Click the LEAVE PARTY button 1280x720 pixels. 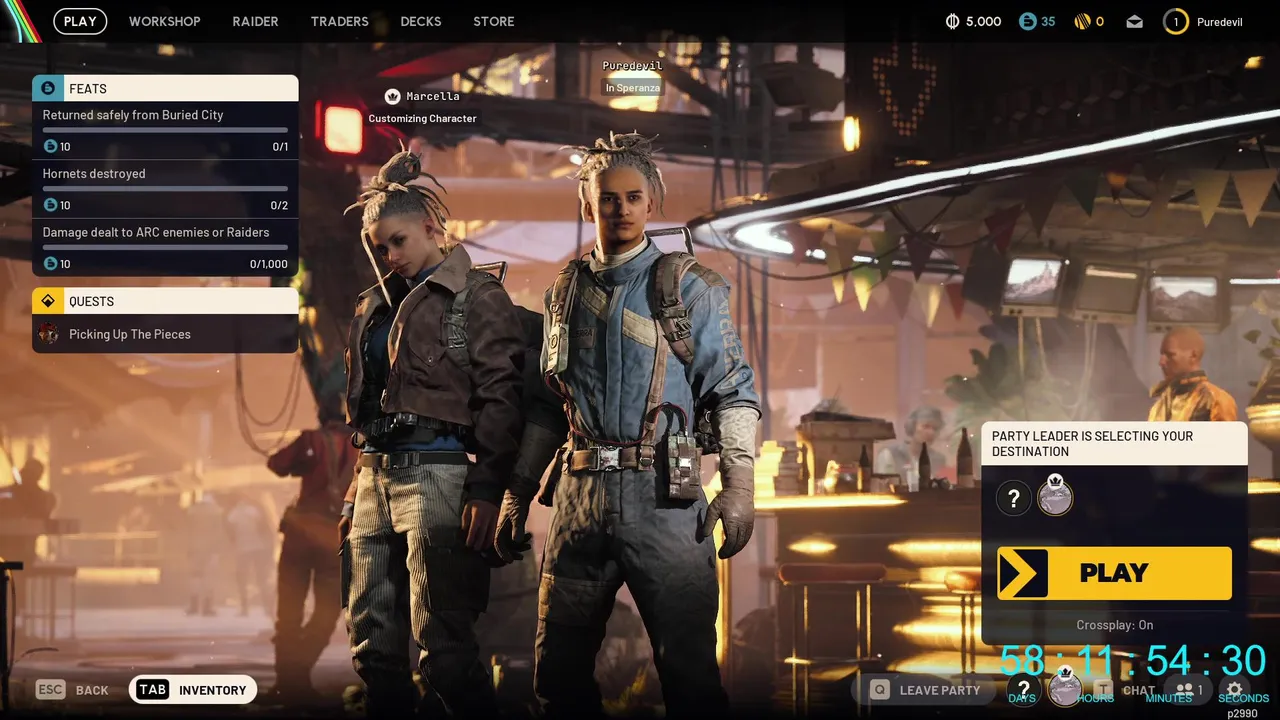pyautogui.click(x=926, y=690)
